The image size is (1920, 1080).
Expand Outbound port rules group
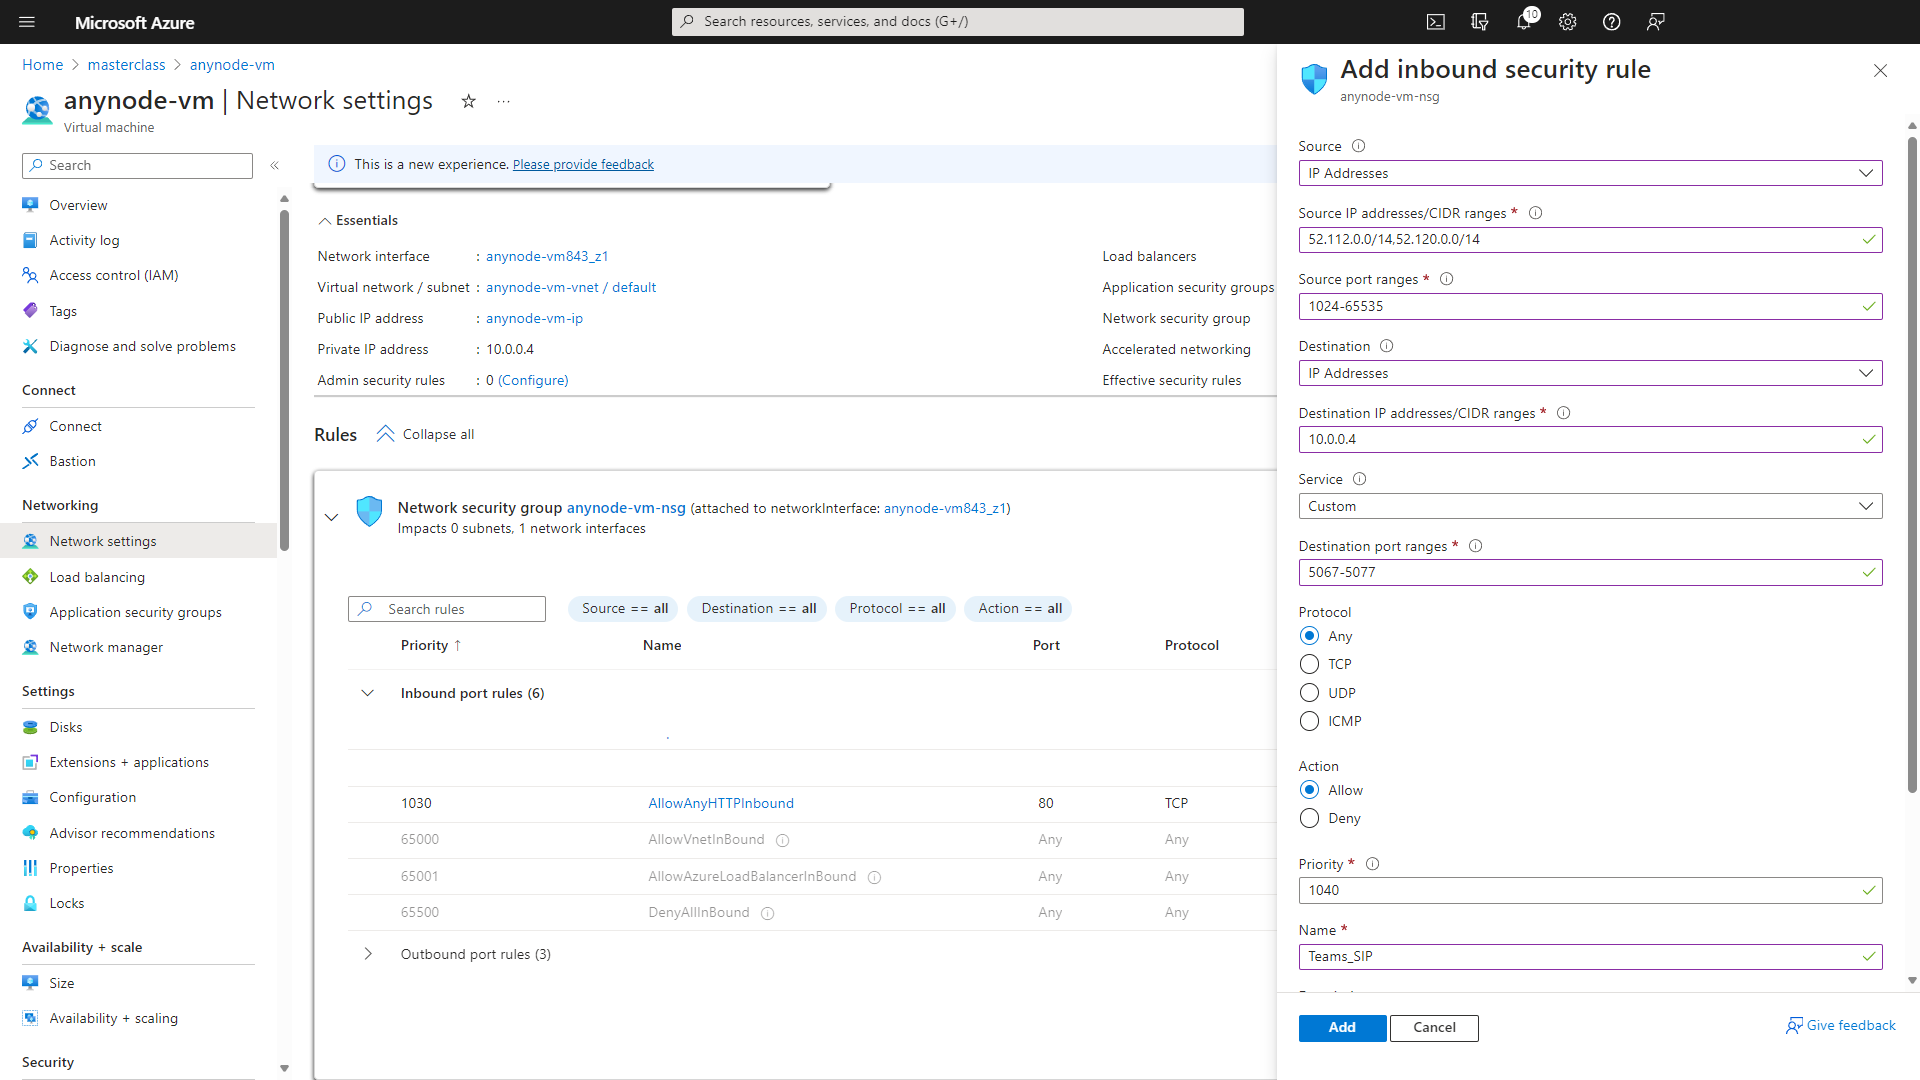pyautogui.click(x=368, y=954)
